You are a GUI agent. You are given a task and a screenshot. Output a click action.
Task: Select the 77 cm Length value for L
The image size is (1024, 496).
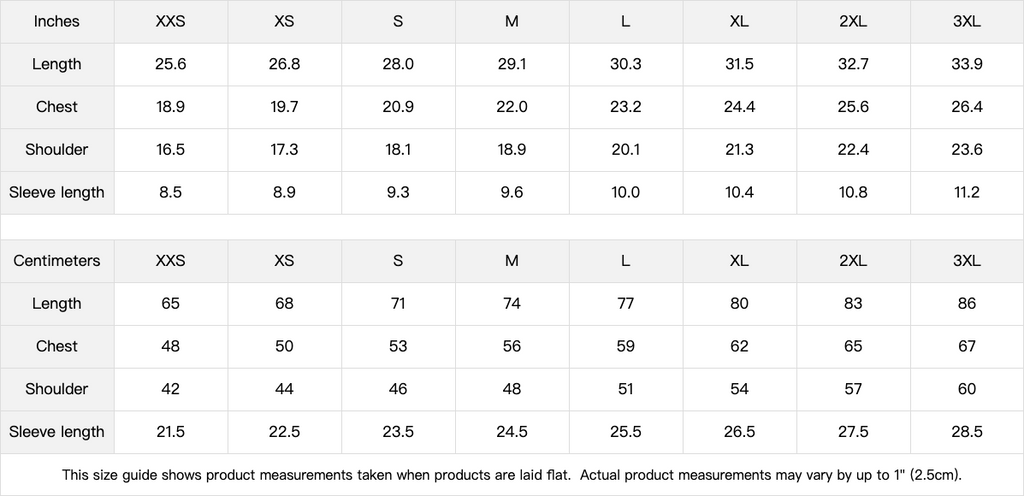click(x=625, y=304)
